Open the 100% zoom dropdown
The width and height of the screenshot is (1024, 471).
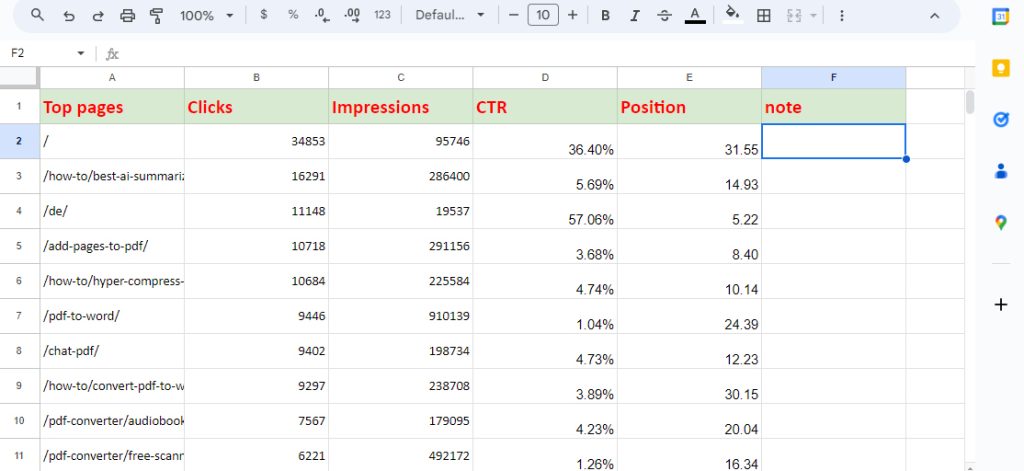point(206,16)
